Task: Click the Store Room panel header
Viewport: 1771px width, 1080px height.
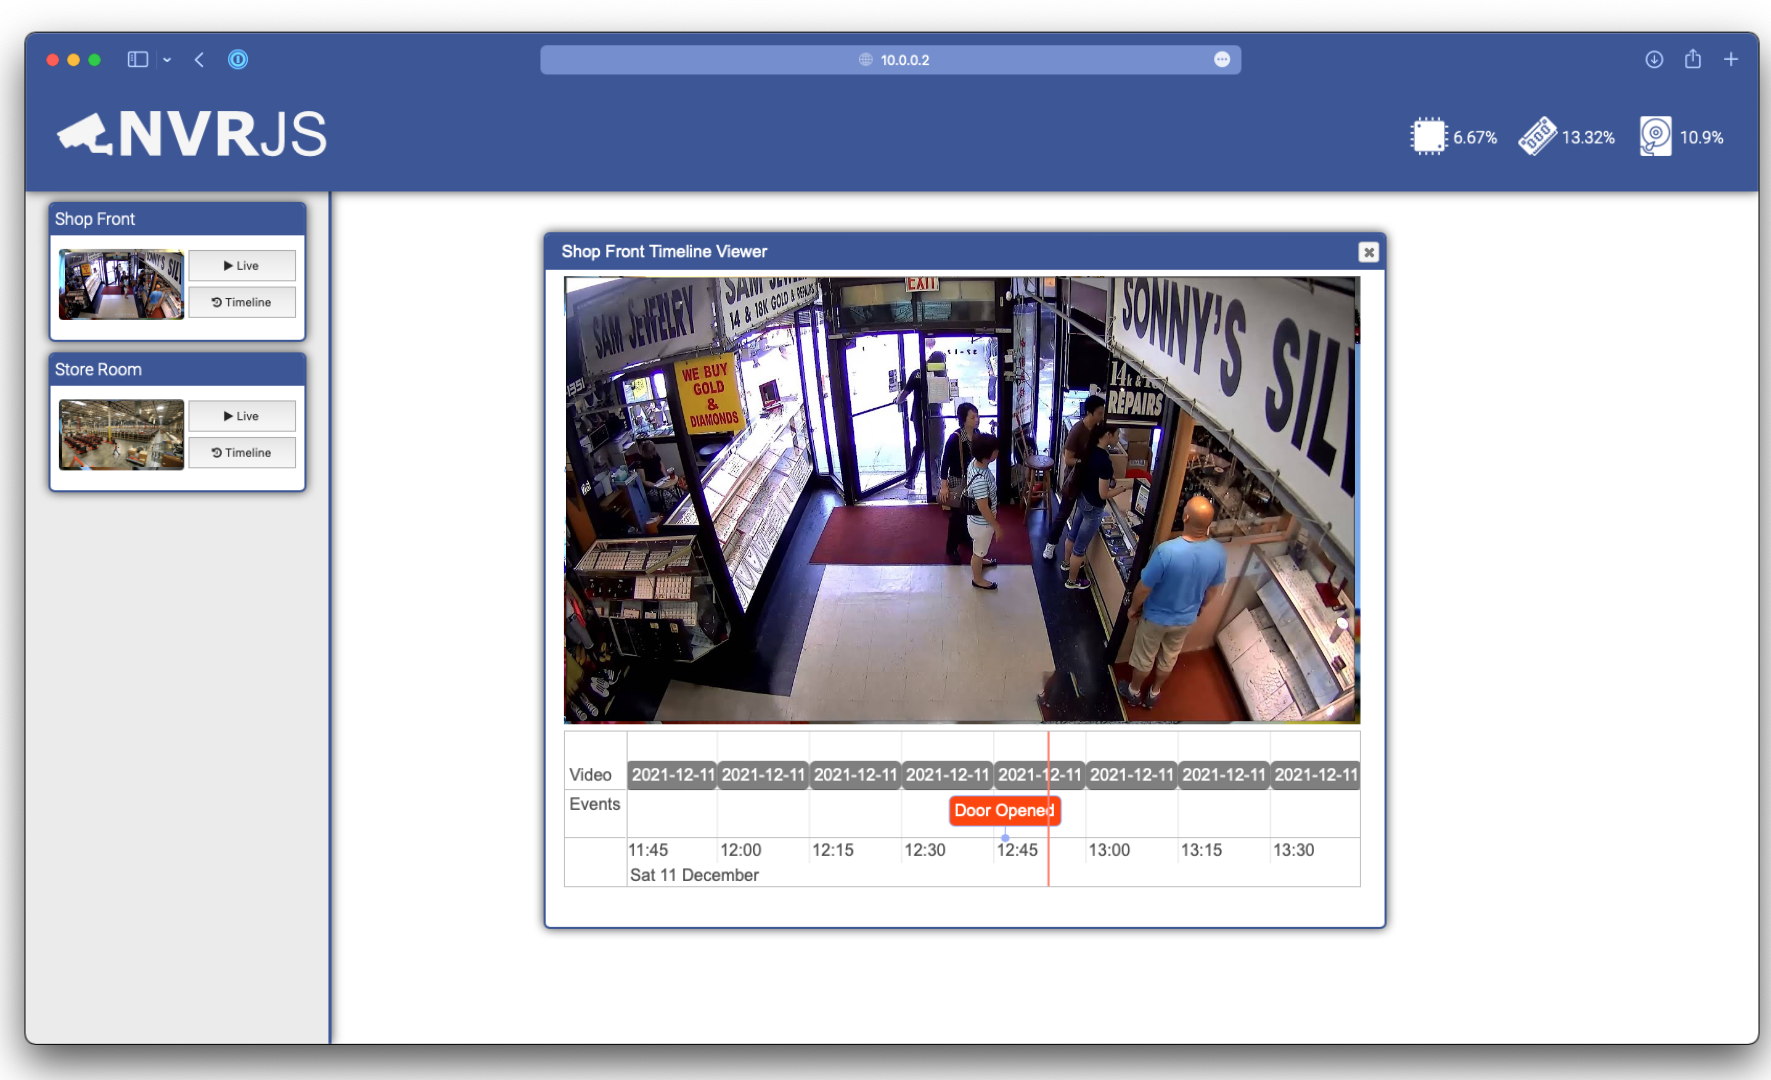Action: 177,370
